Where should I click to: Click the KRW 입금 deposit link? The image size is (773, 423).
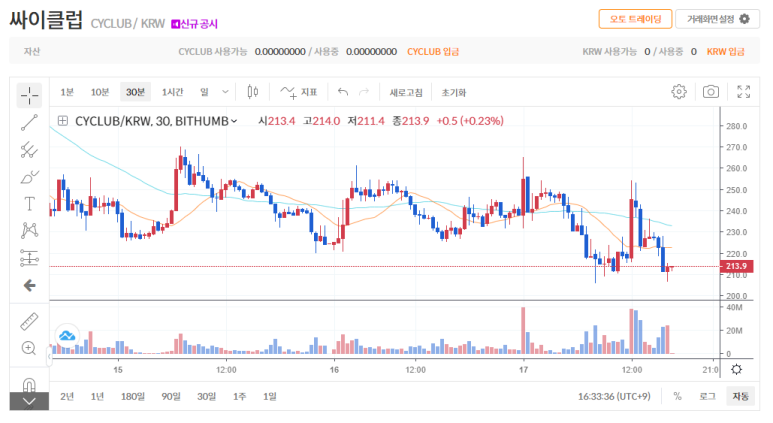tap(725, 51)
